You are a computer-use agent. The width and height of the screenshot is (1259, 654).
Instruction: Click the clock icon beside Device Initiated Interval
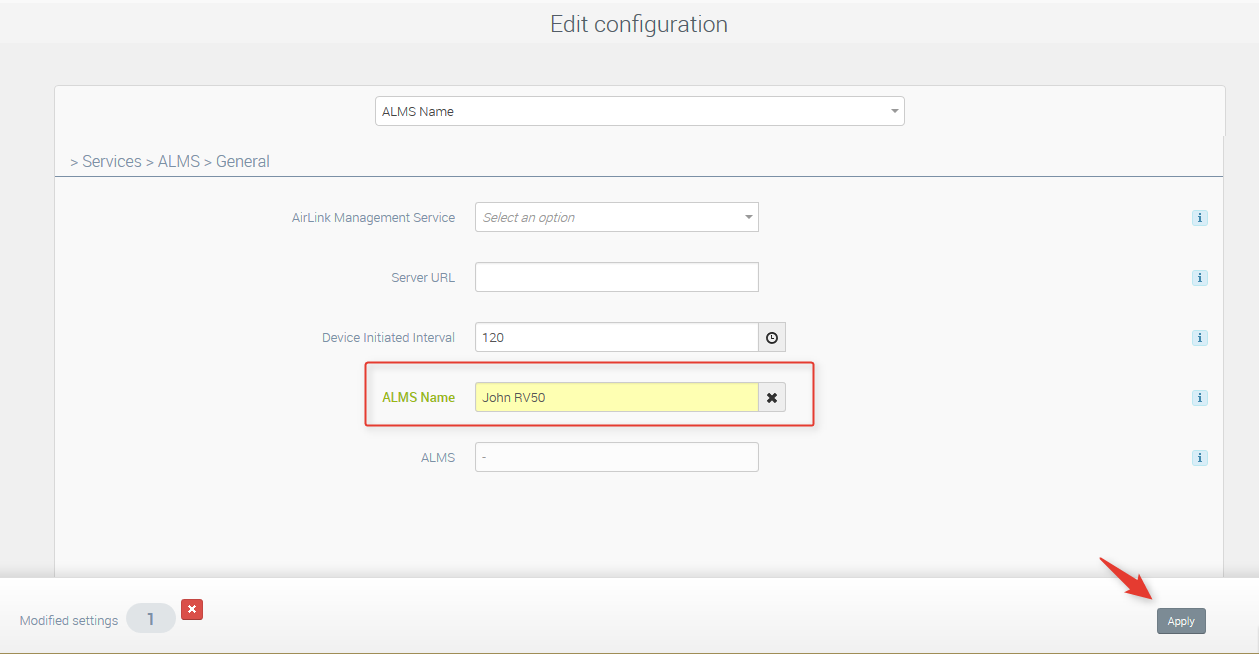[772, 338]
